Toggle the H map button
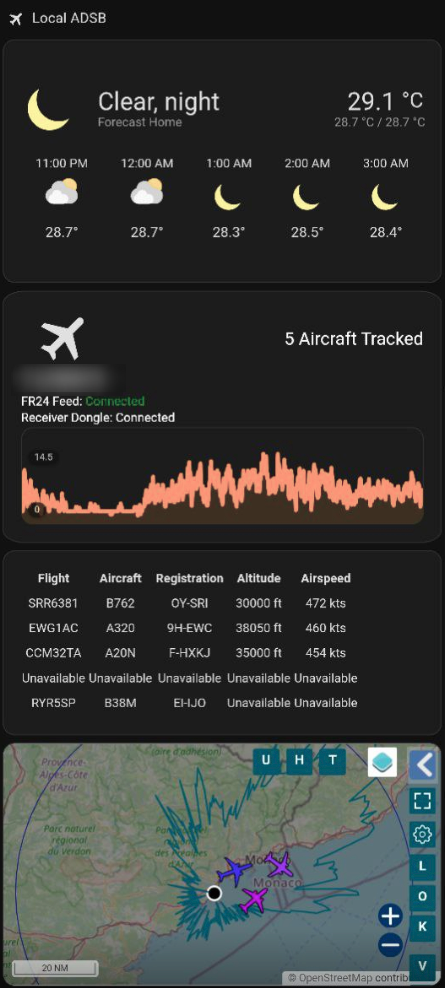 point(299,761)
